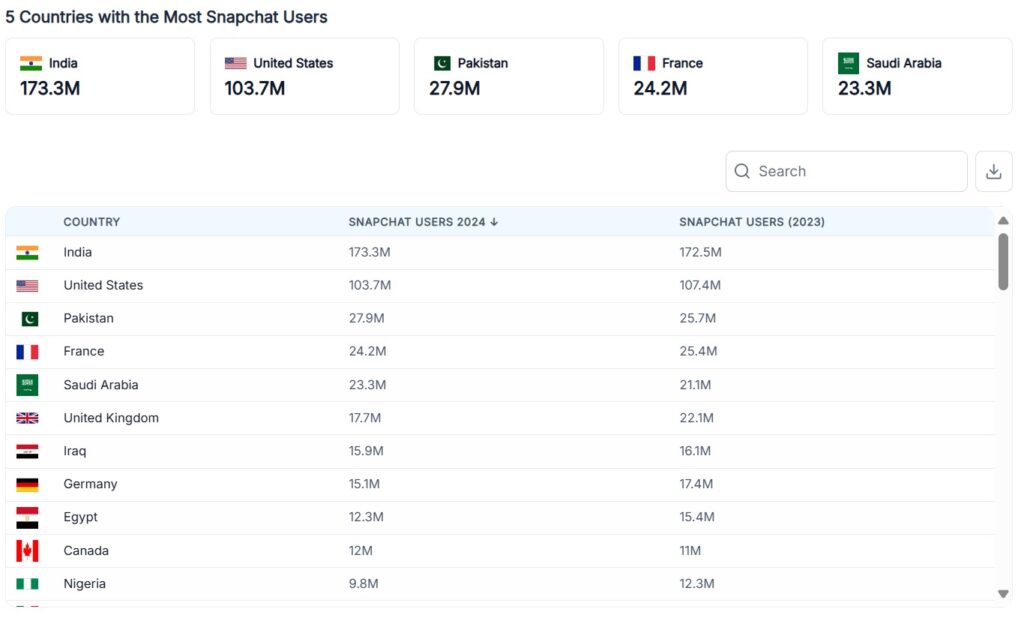Sort by the Country column header
This screenshot has height=621, width=1024.
pyautogui.click(x=91, y=222)
